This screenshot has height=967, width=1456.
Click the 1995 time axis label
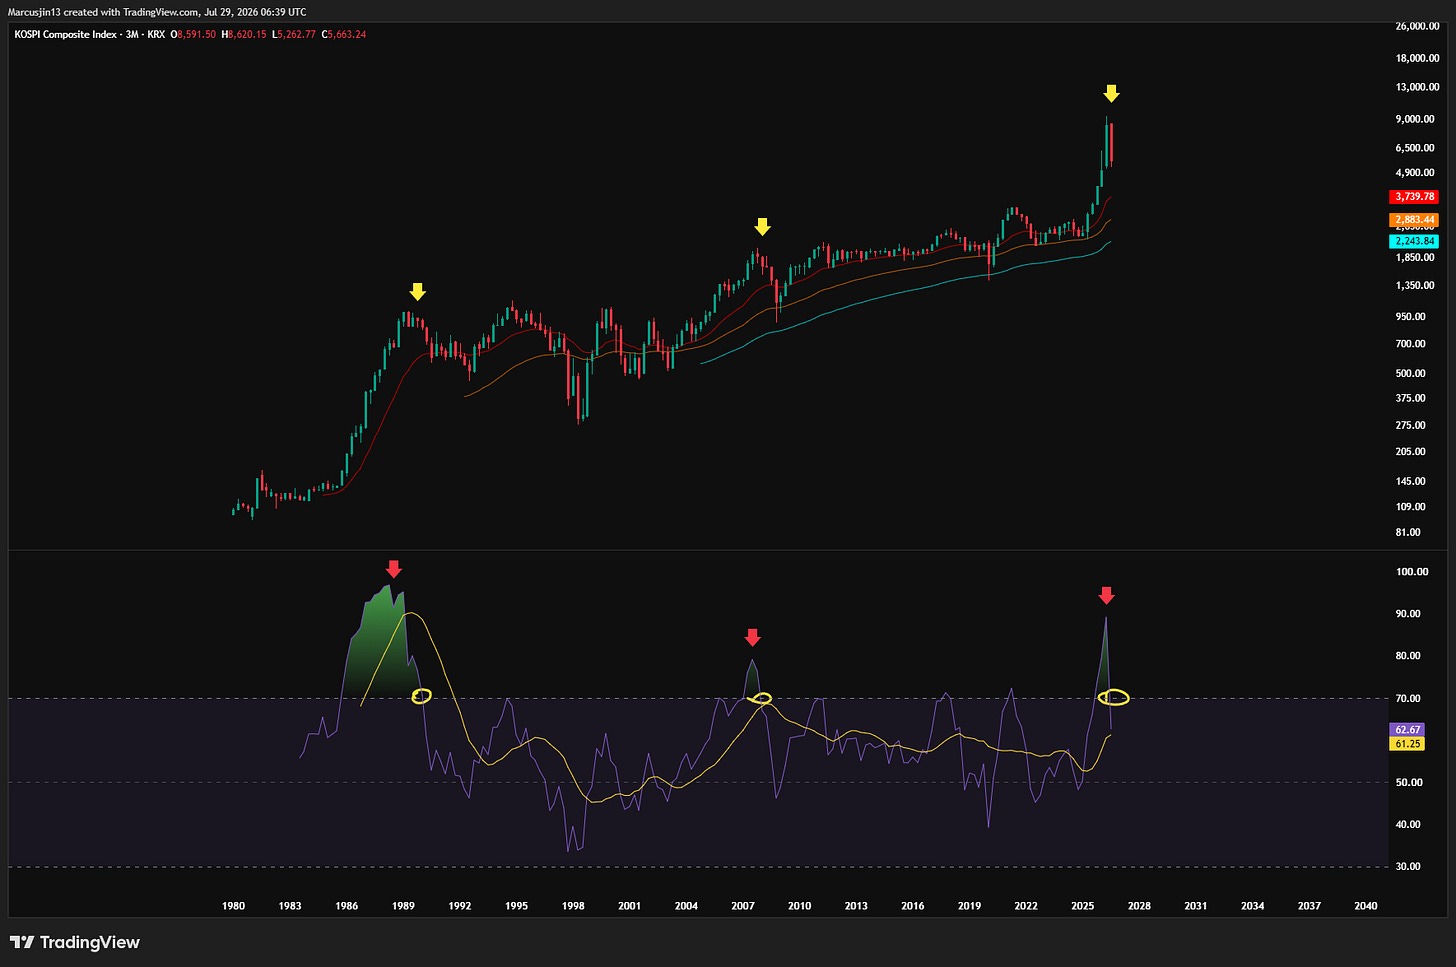pos(516,906)
